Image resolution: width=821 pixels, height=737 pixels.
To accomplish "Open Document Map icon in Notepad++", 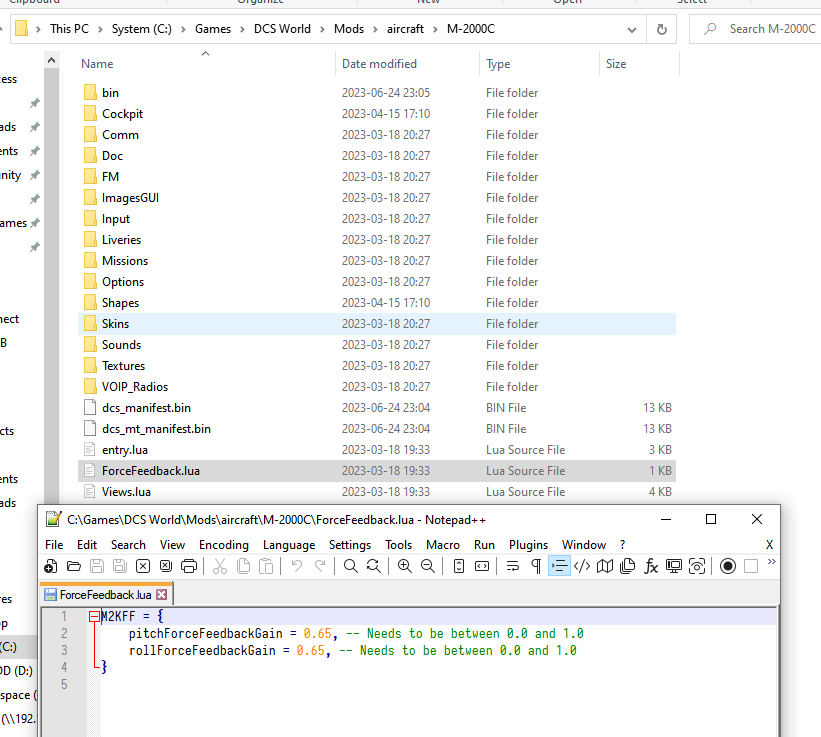I will [605, 566].
